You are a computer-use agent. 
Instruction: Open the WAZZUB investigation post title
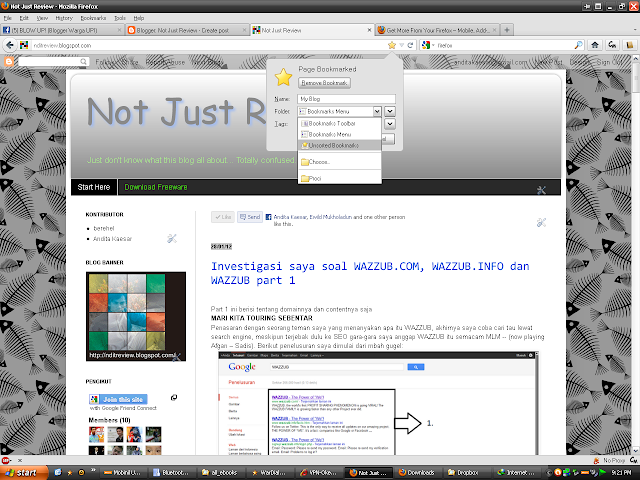click(x=370, y=273)
